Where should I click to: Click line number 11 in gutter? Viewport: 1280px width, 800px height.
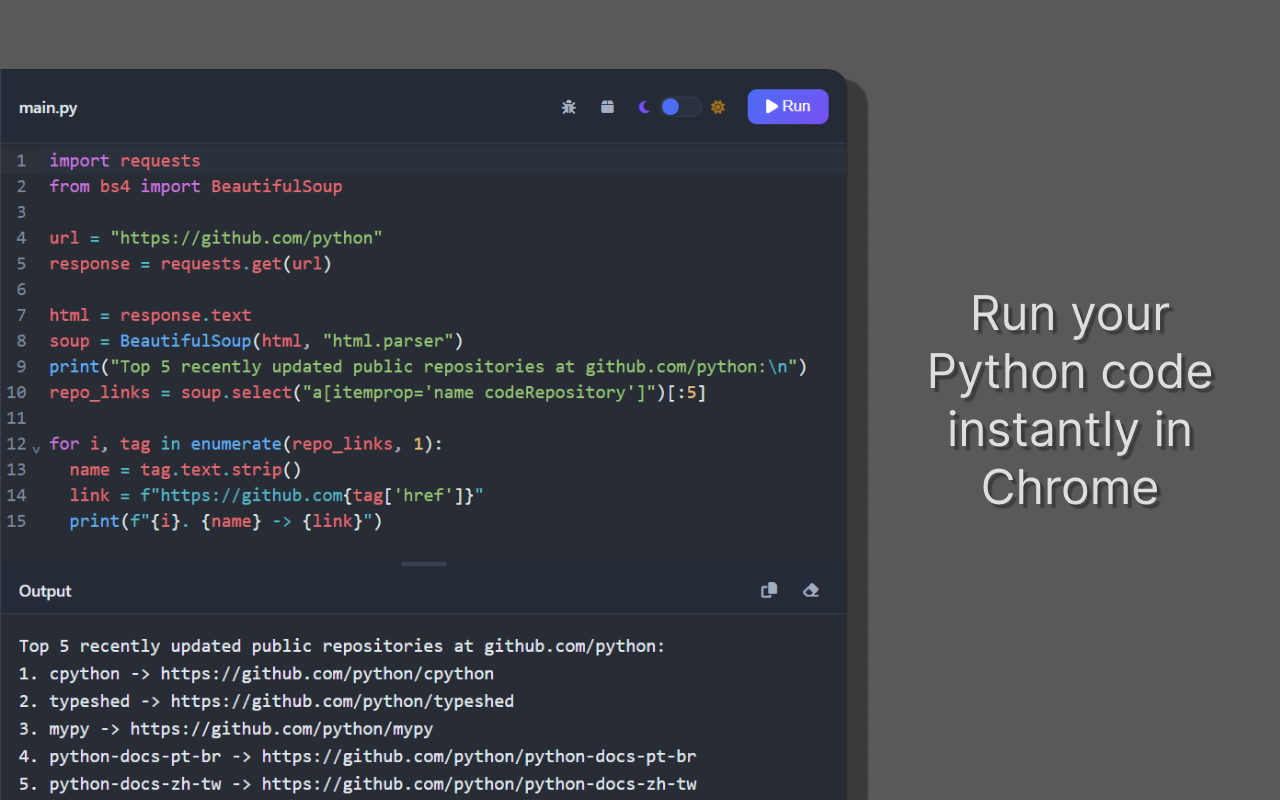[x=17, y=418]
